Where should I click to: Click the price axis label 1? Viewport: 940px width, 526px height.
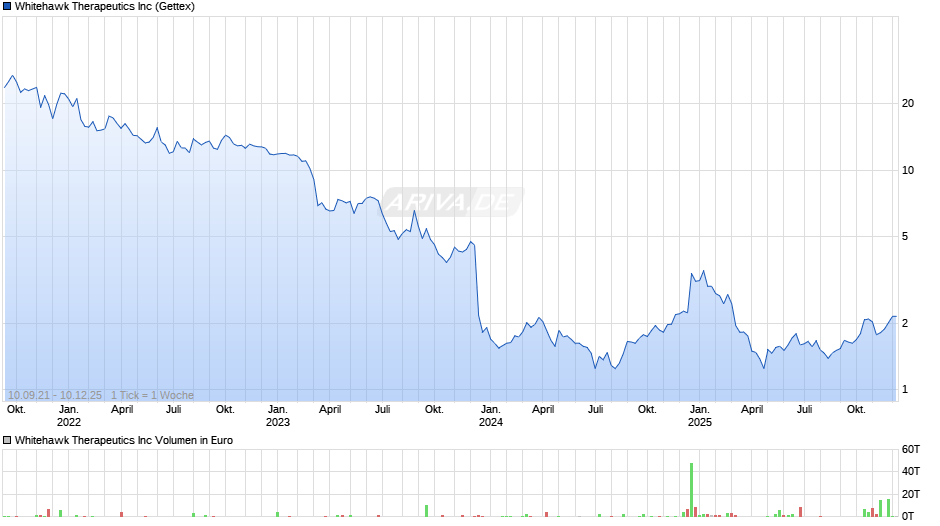(905, 390)
